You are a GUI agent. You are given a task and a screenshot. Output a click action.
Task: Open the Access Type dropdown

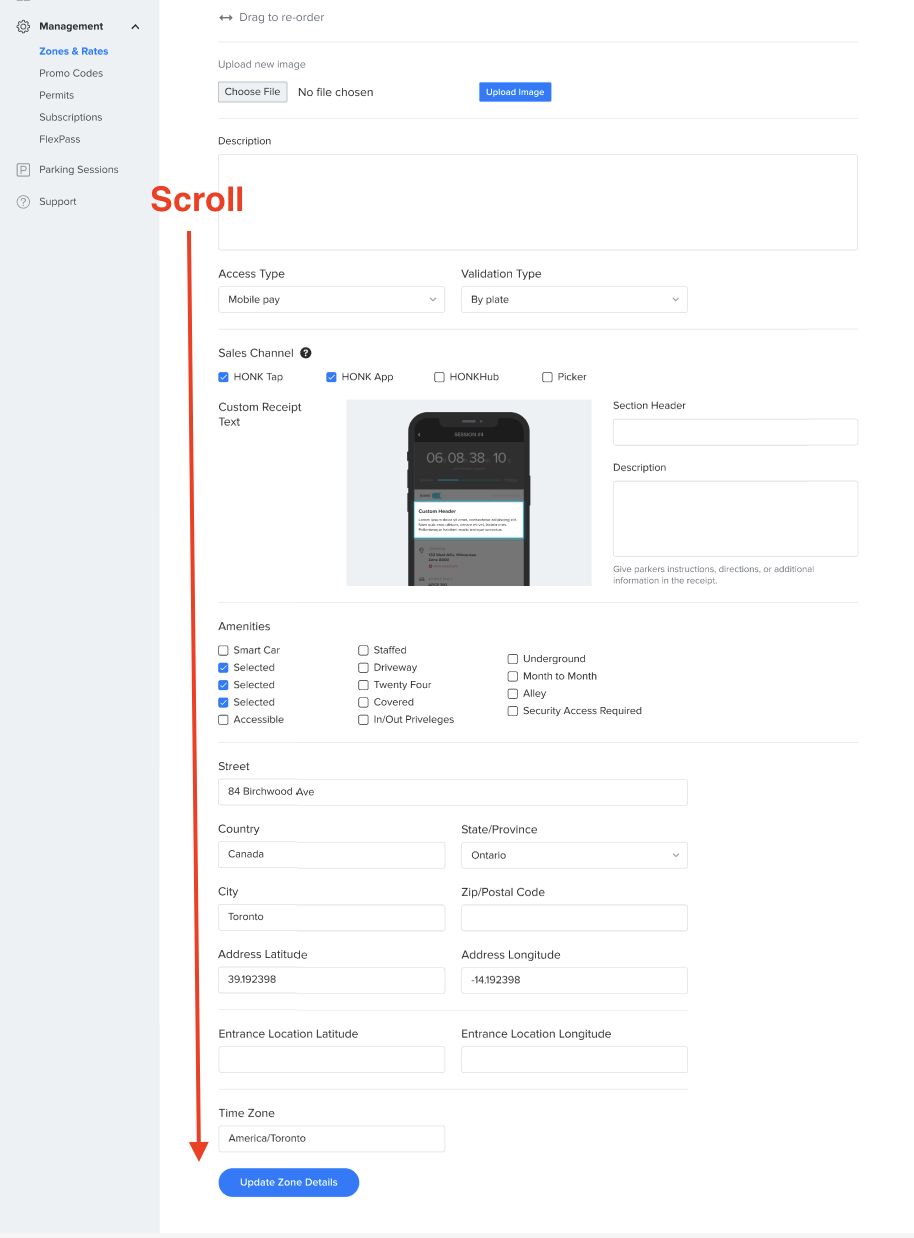(331, 300)
